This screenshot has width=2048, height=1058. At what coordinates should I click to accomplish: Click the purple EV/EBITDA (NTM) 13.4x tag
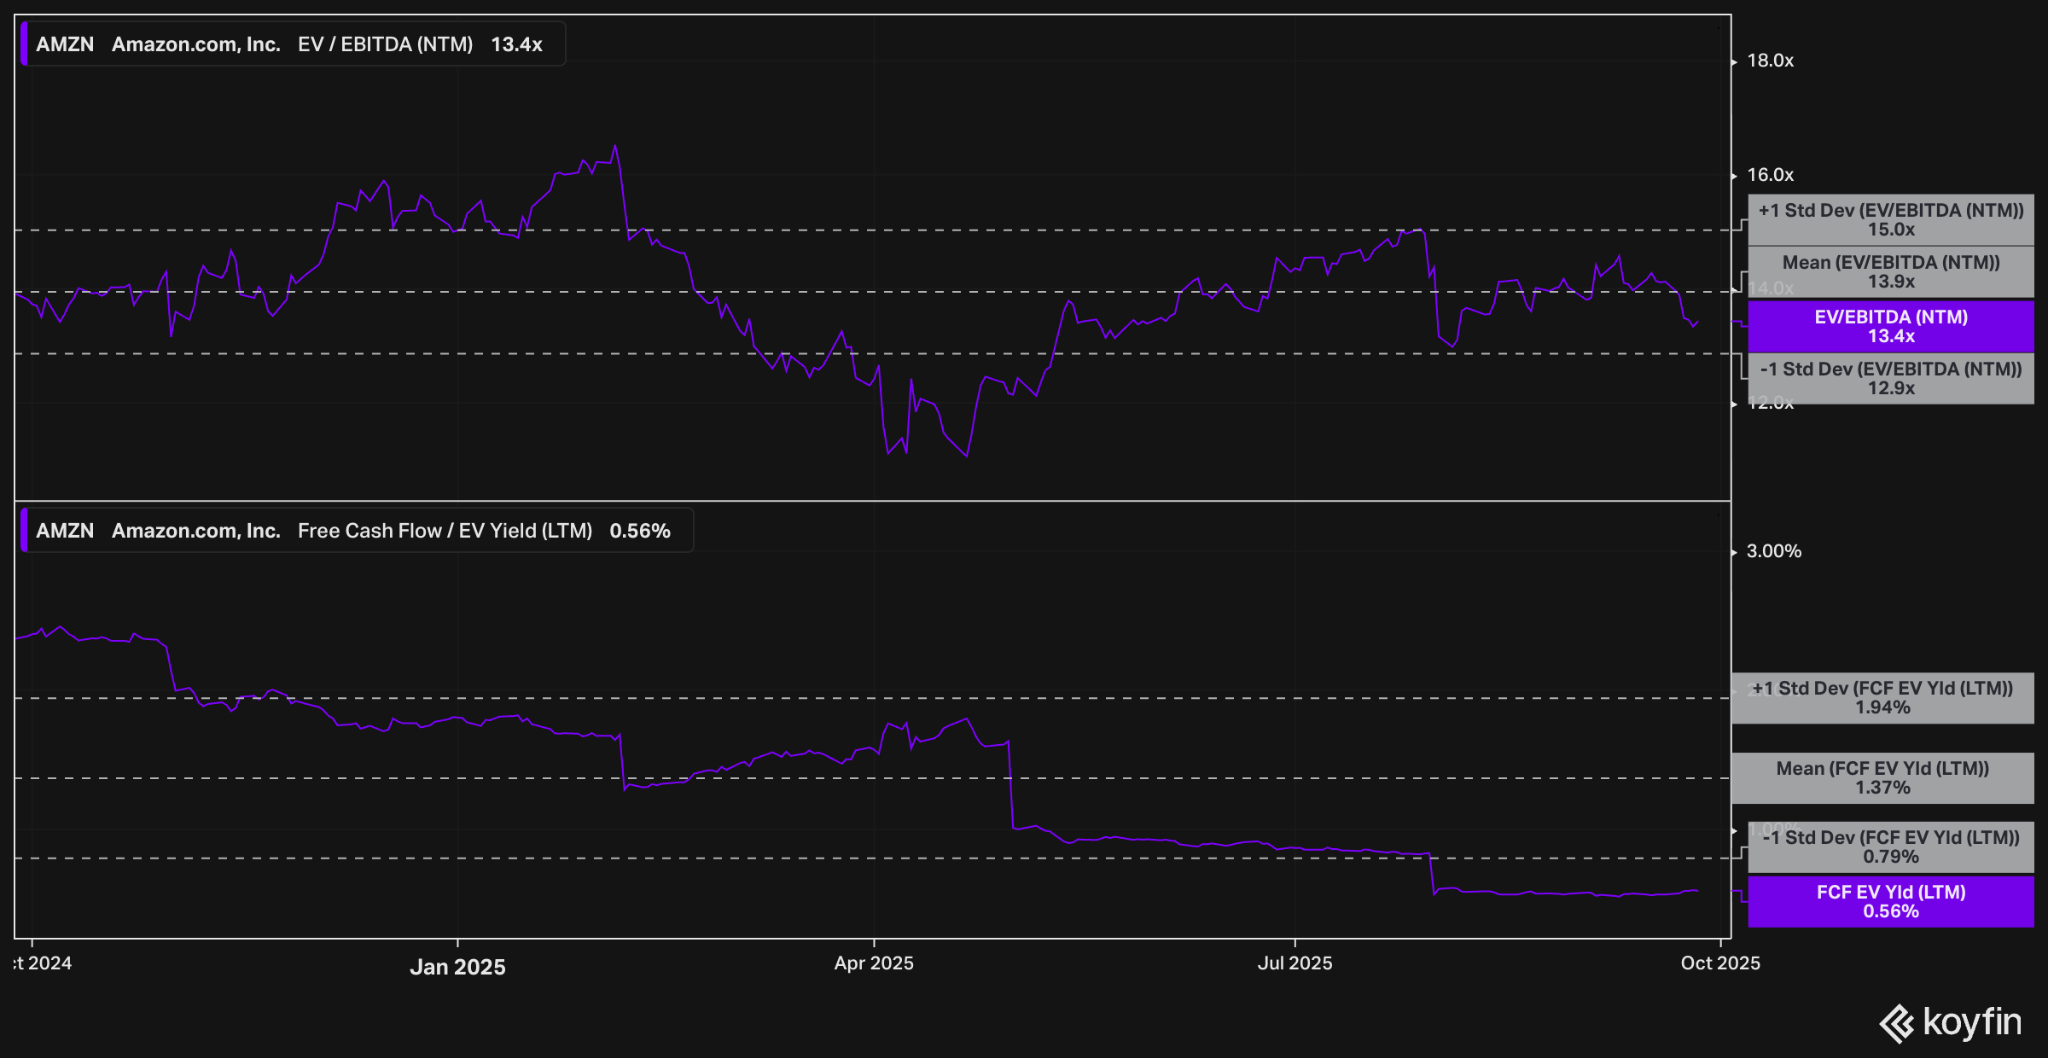[x=1891, y=326]
